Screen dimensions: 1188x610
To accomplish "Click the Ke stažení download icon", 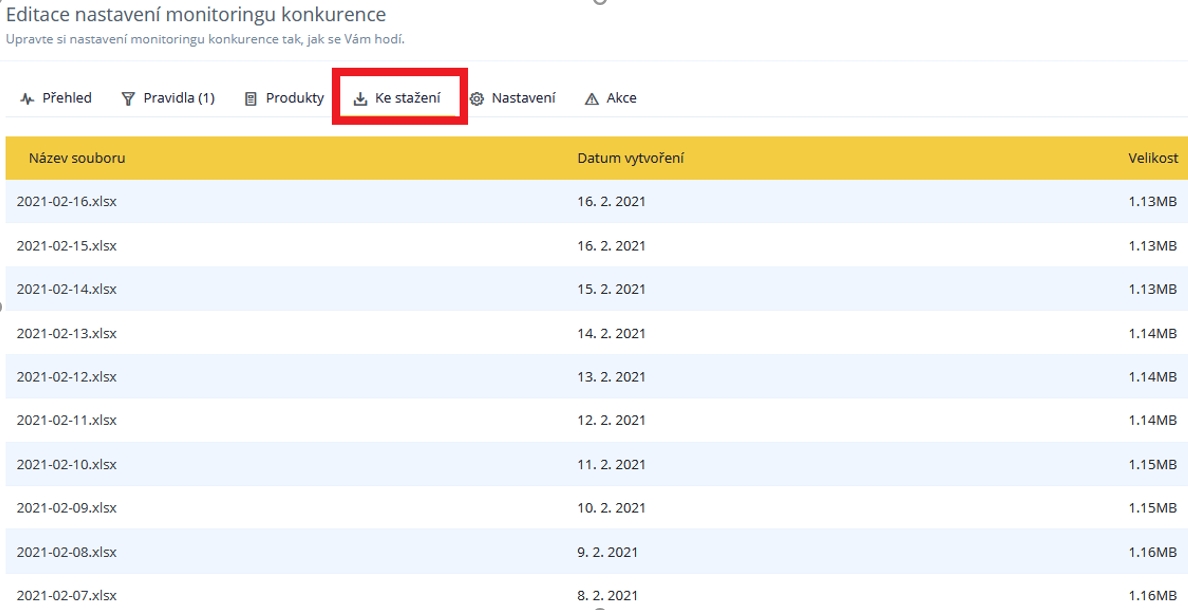I will 361,99.
